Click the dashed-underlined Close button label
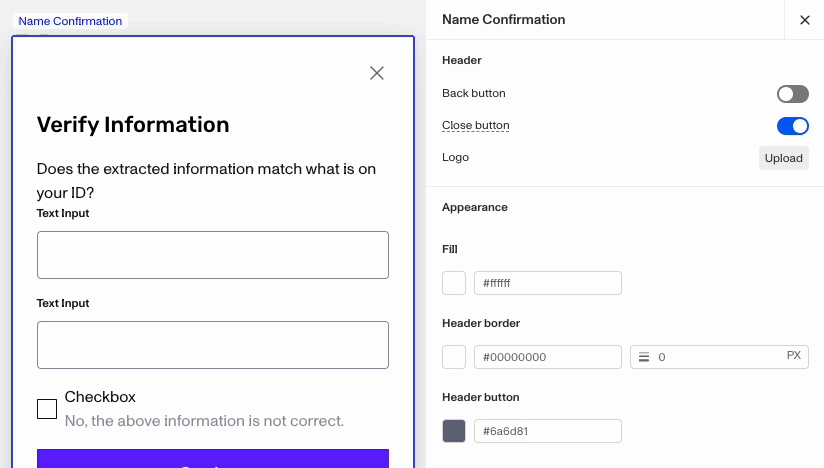 pos(476,126)
